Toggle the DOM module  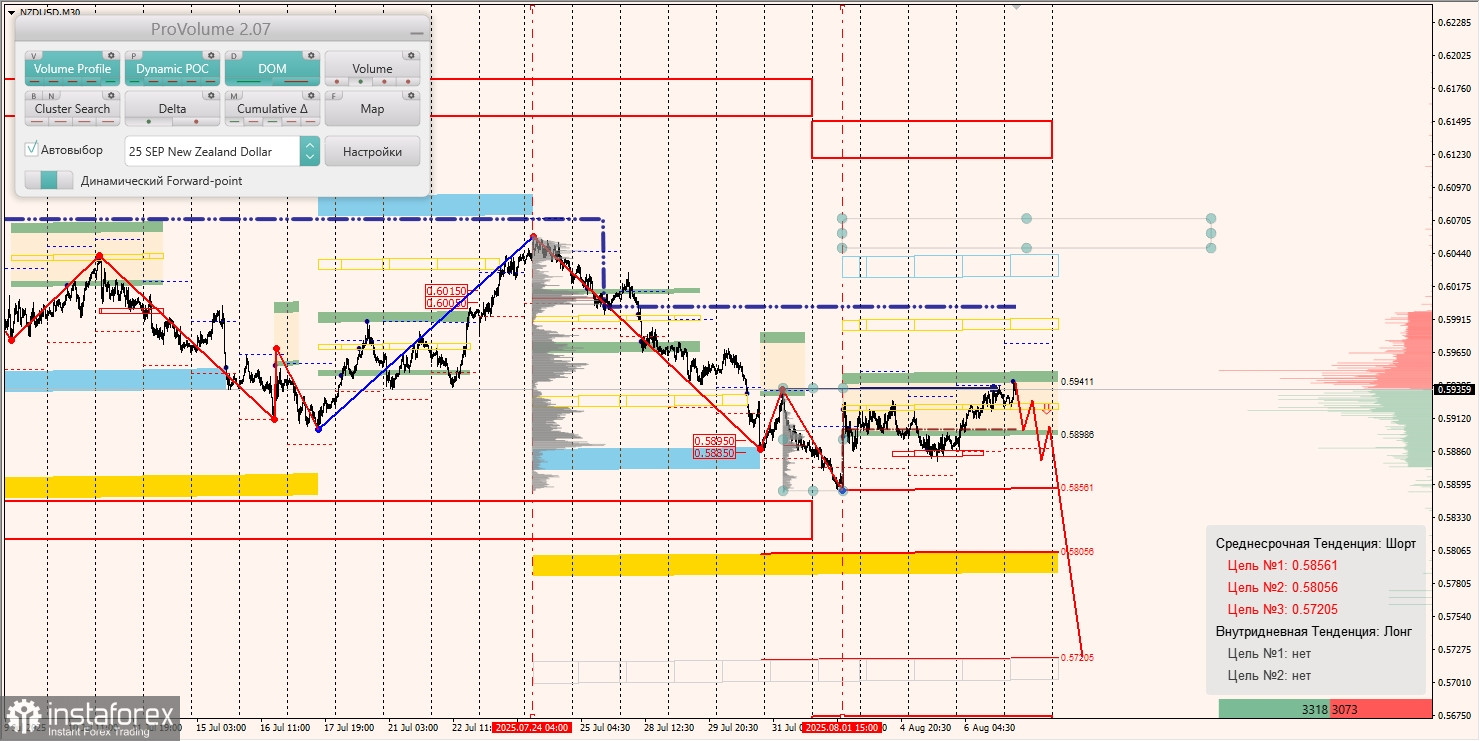272,69
